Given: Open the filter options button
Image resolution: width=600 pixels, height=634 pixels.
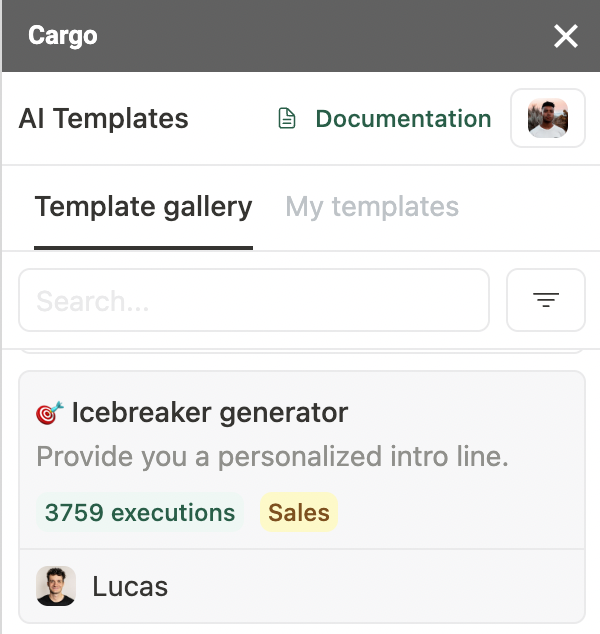Looking at the screenshot, I should (545, 300).
